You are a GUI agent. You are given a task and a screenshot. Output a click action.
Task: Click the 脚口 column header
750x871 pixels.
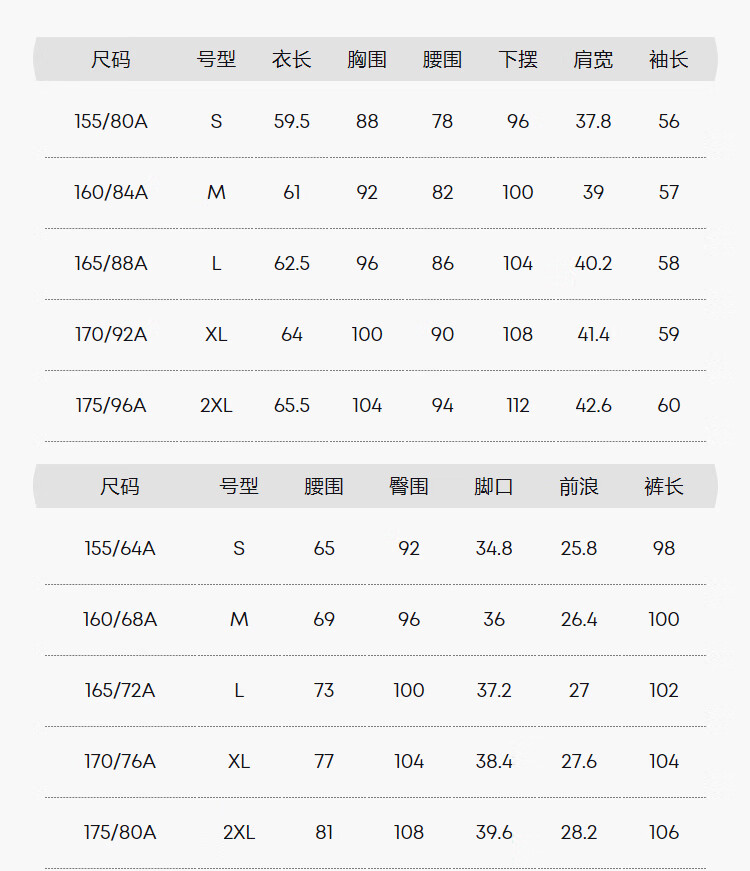pos(494,487)
